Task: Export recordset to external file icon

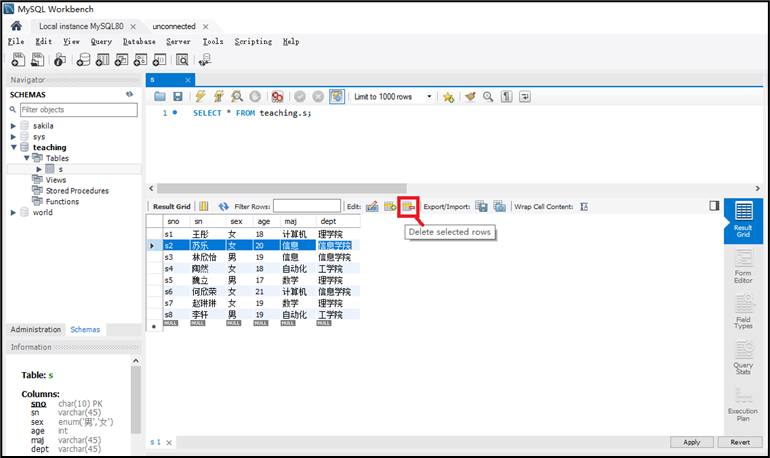Action: [x=482, y=207]
